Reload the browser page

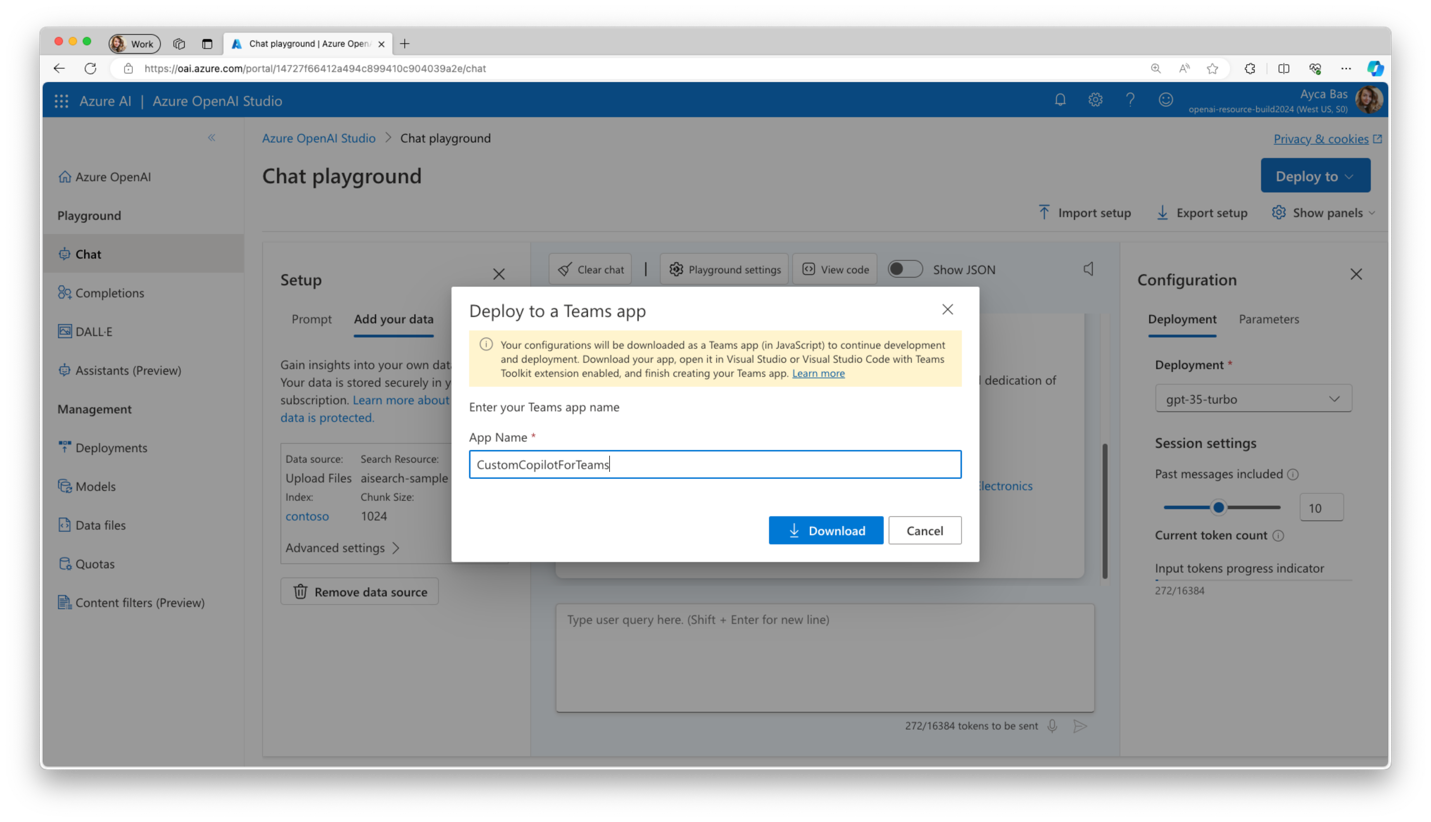(x=90, y=69)
